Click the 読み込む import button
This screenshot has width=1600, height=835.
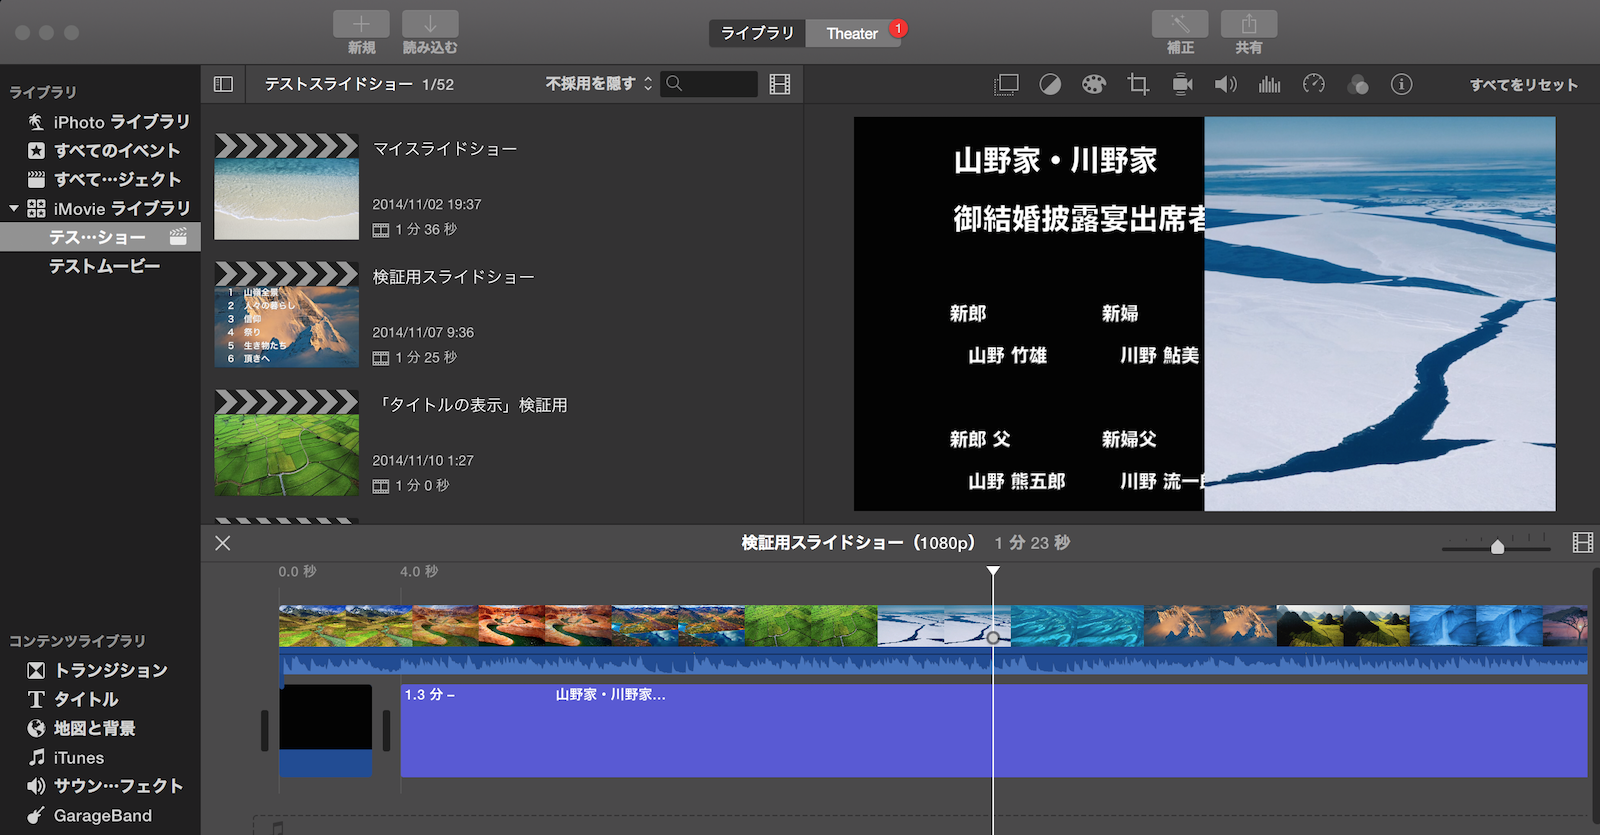[430, 25]
